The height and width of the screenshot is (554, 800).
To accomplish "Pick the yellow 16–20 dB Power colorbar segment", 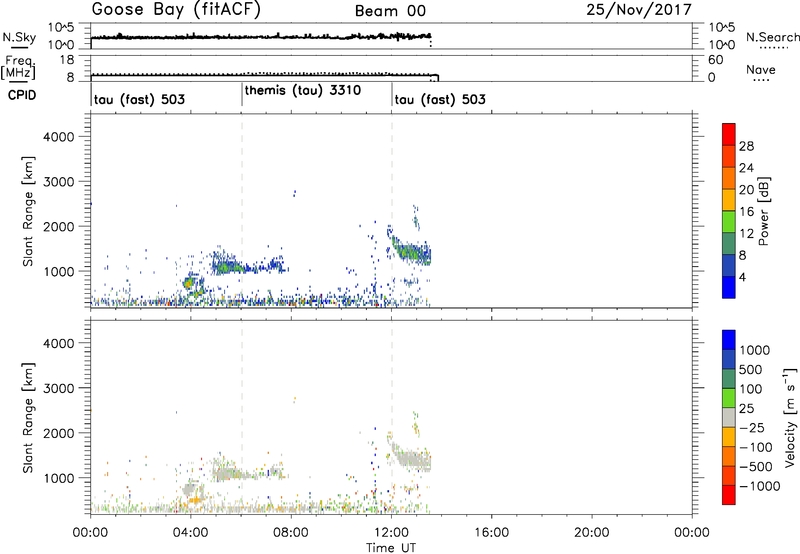I will point(729,200).
